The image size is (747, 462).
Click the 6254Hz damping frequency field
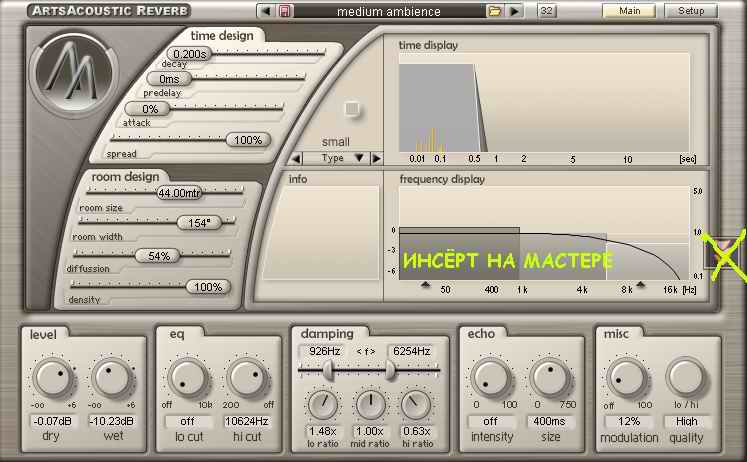tap(412, 352)
